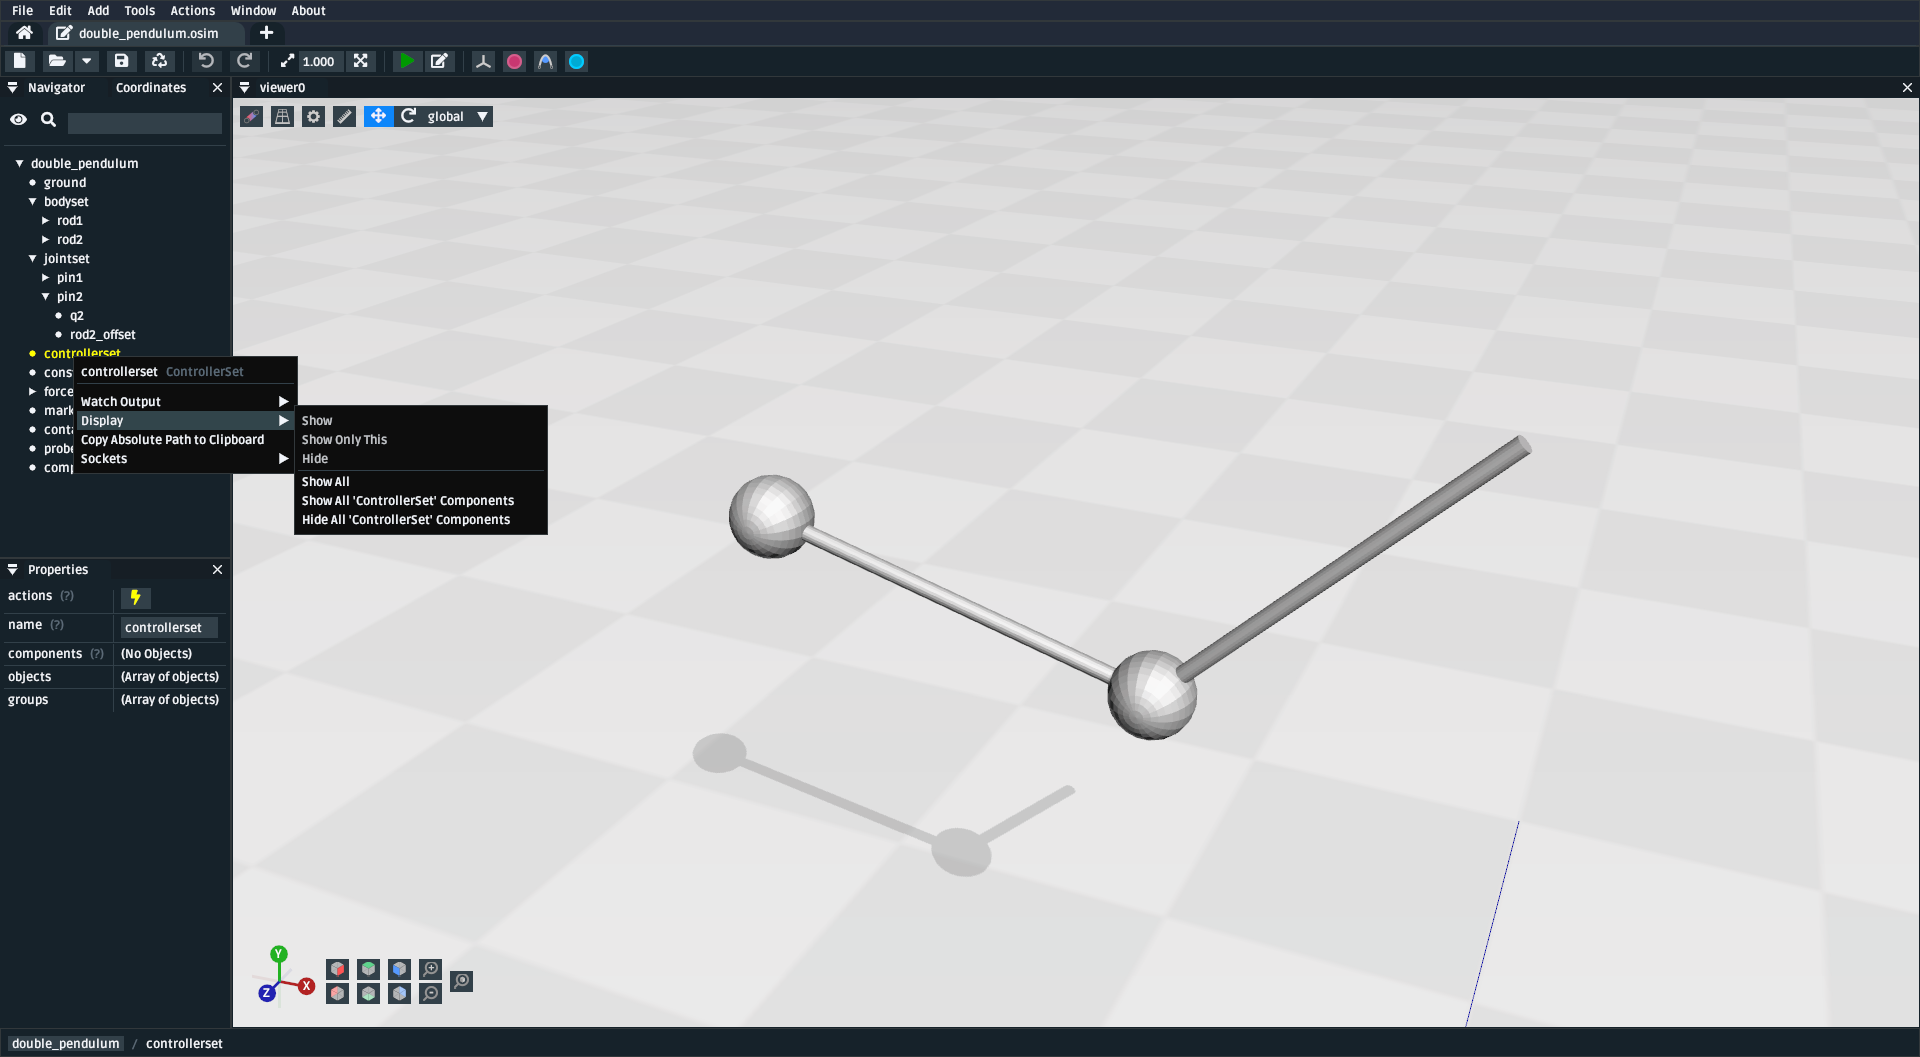The image size is (1920, 1057).
Task: Choose Hide from the Display submenu
Action: pos(315,459)
